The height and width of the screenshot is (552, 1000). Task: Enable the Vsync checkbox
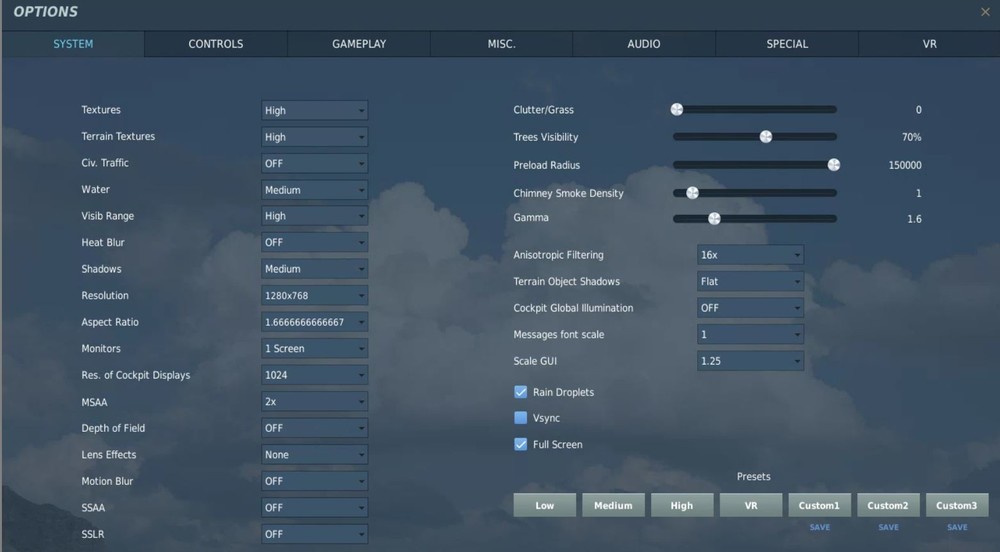[520, 418]
